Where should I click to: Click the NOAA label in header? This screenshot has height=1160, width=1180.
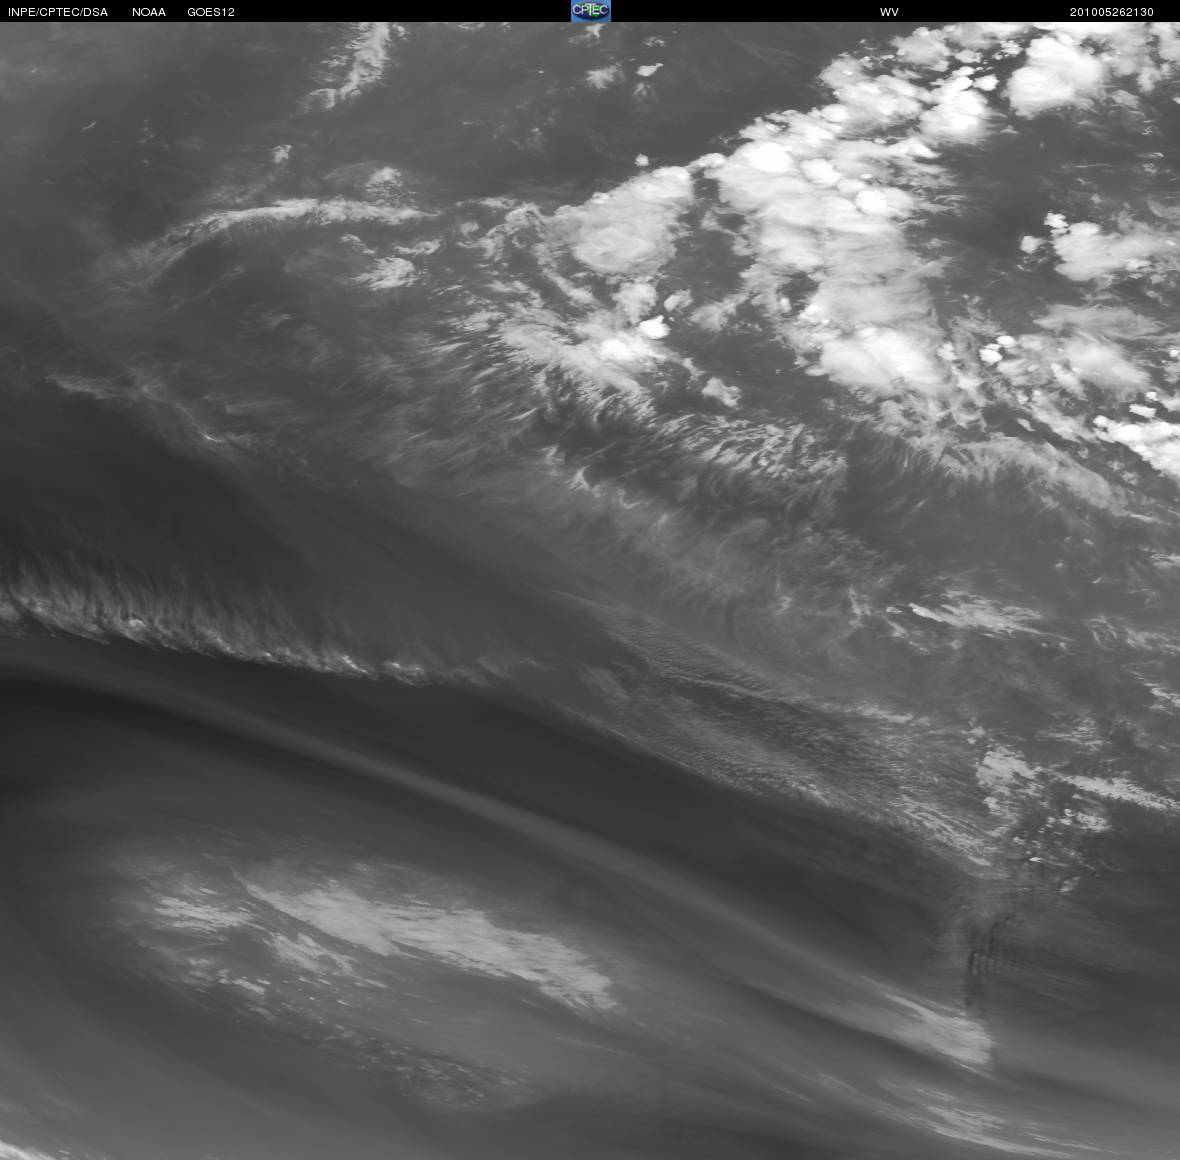pyautogui.click(x=149, y=12)
